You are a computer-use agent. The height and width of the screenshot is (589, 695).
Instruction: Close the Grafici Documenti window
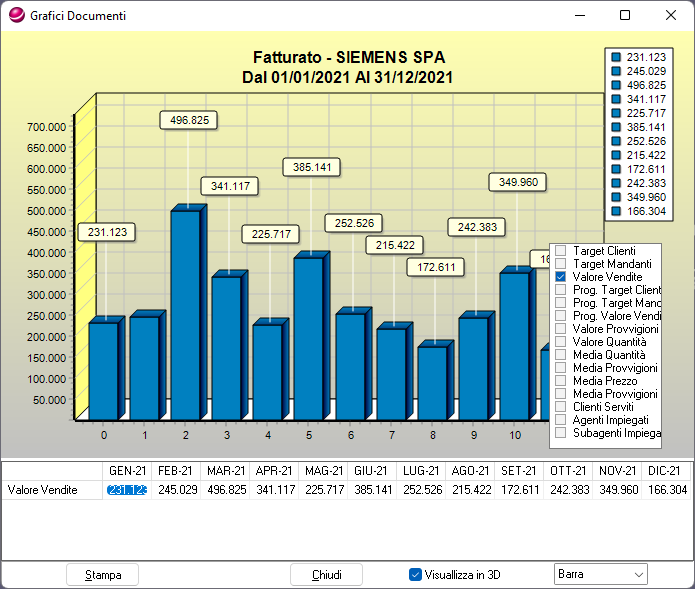(x=671, y=15)
